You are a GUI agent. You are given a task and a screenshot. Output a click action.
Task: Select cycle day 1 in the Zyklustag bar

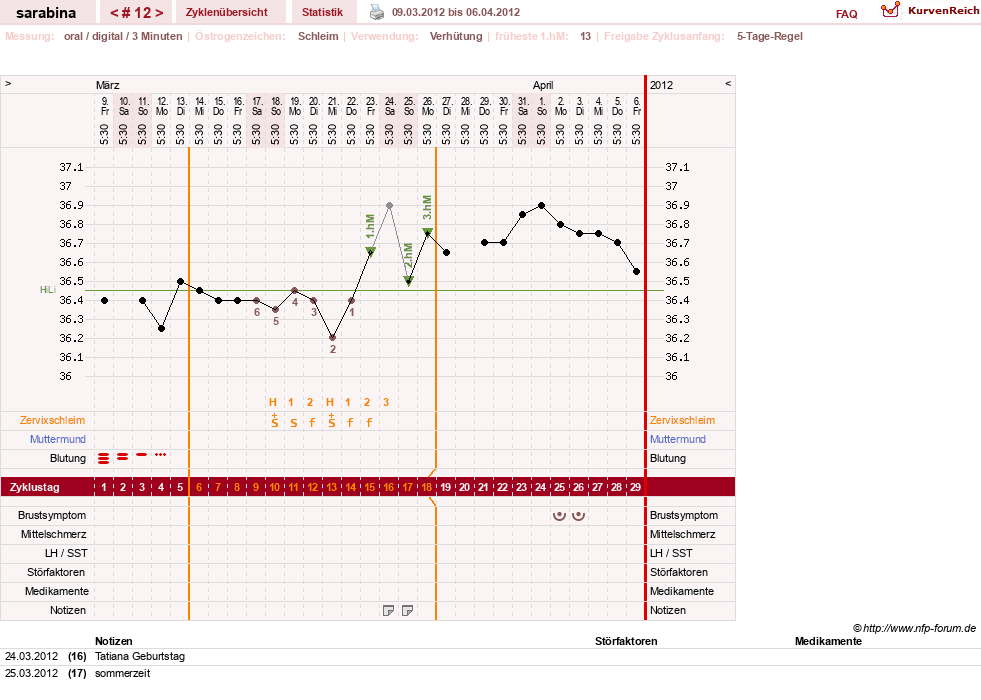coord(104,487)
